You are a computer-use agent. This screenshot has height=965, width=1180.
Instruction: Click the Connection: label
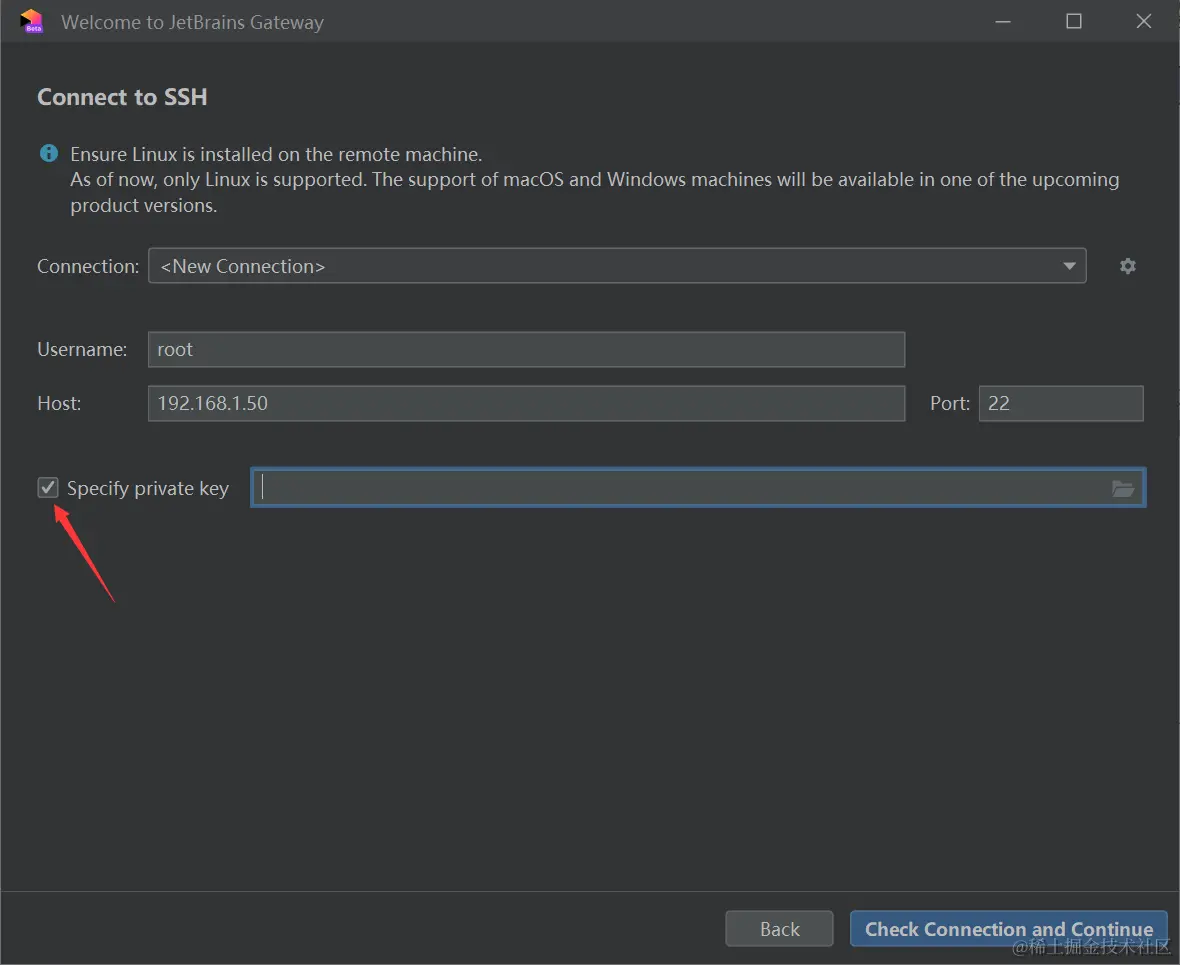[x=88, y=266]
